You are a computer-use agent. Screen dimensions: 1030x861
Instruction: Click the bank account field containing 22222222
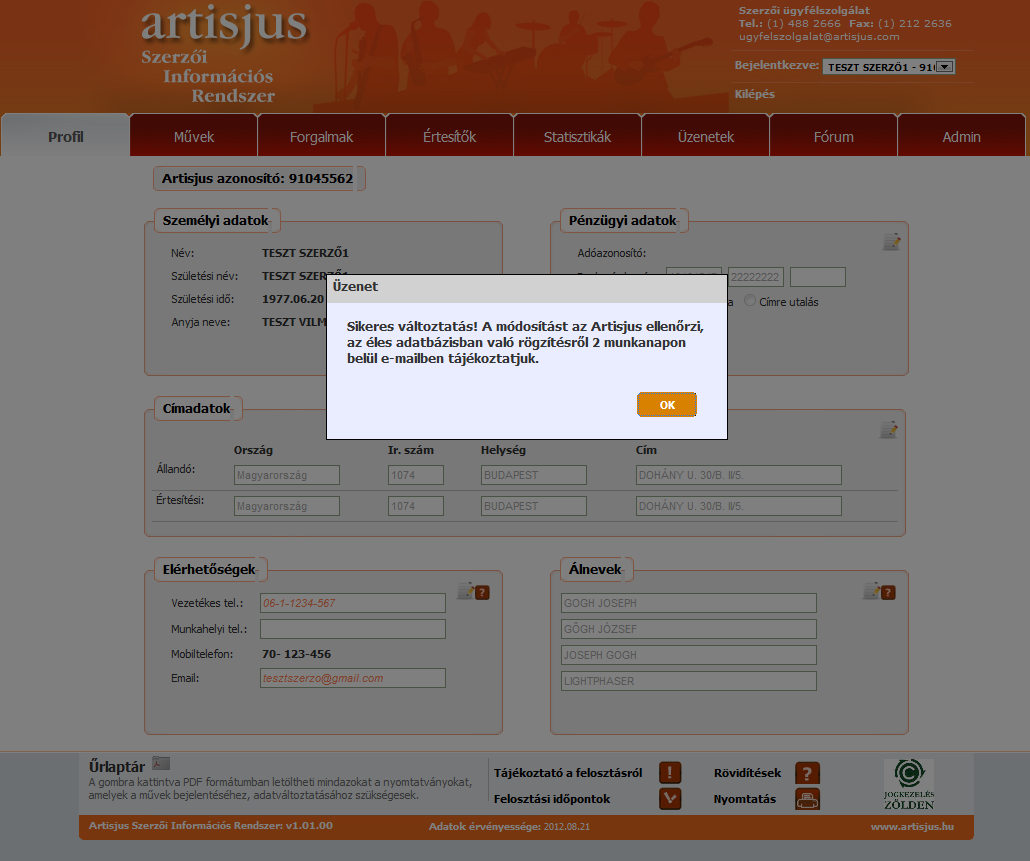click(x=756, y=277)
